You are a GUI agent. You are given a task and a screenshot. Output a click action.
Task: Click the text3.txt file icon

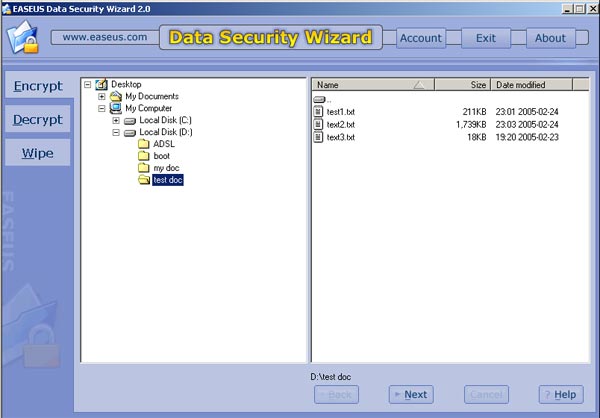318,137
